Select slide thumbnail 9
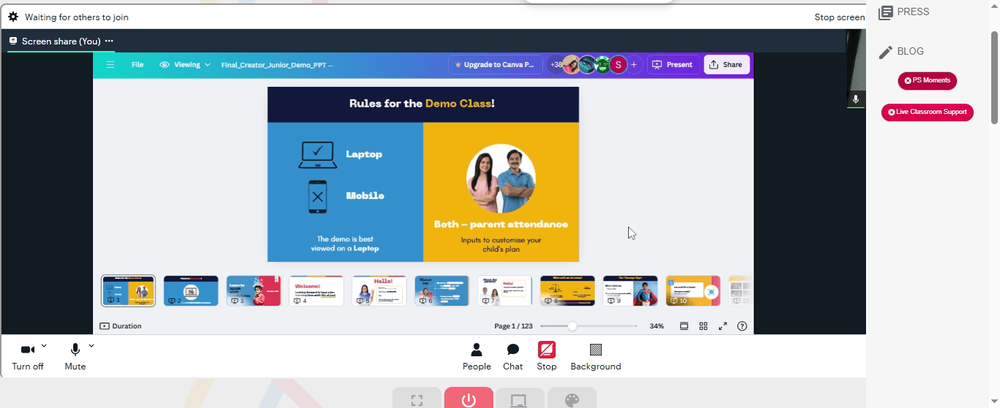Viewport: 1000px width, 408px height. [x=630, y=291]
